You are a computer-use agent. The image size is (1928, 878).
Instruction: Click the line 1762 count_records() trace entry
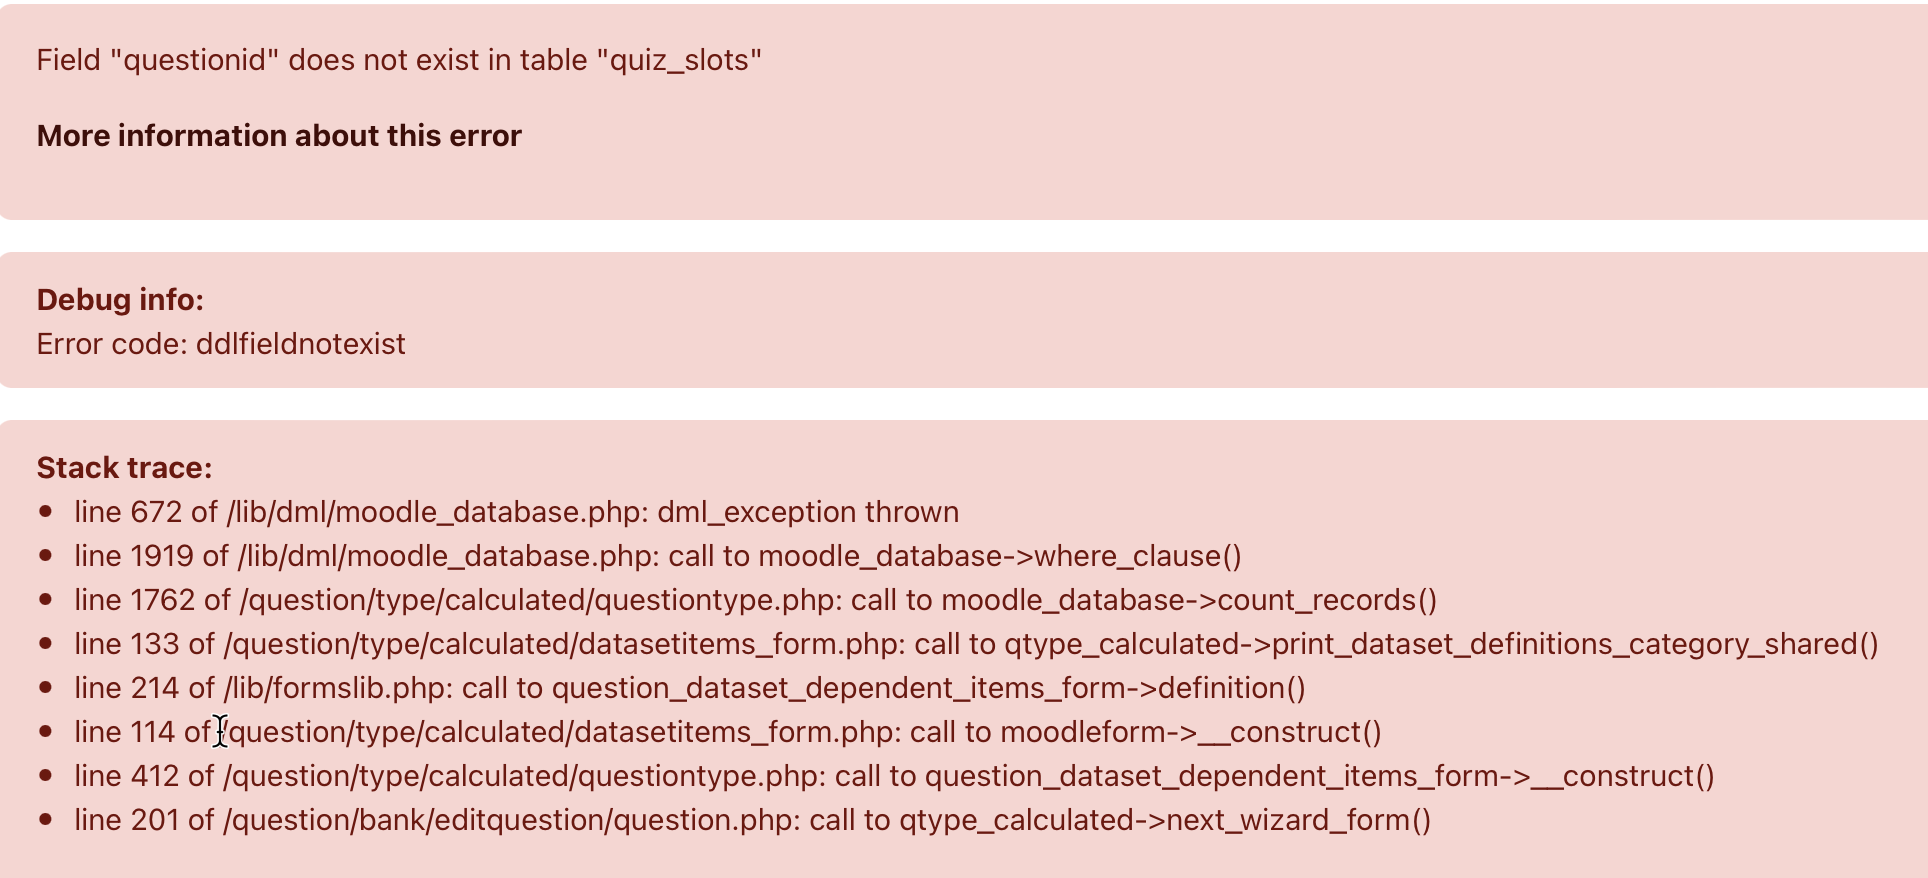click(755, 600)
